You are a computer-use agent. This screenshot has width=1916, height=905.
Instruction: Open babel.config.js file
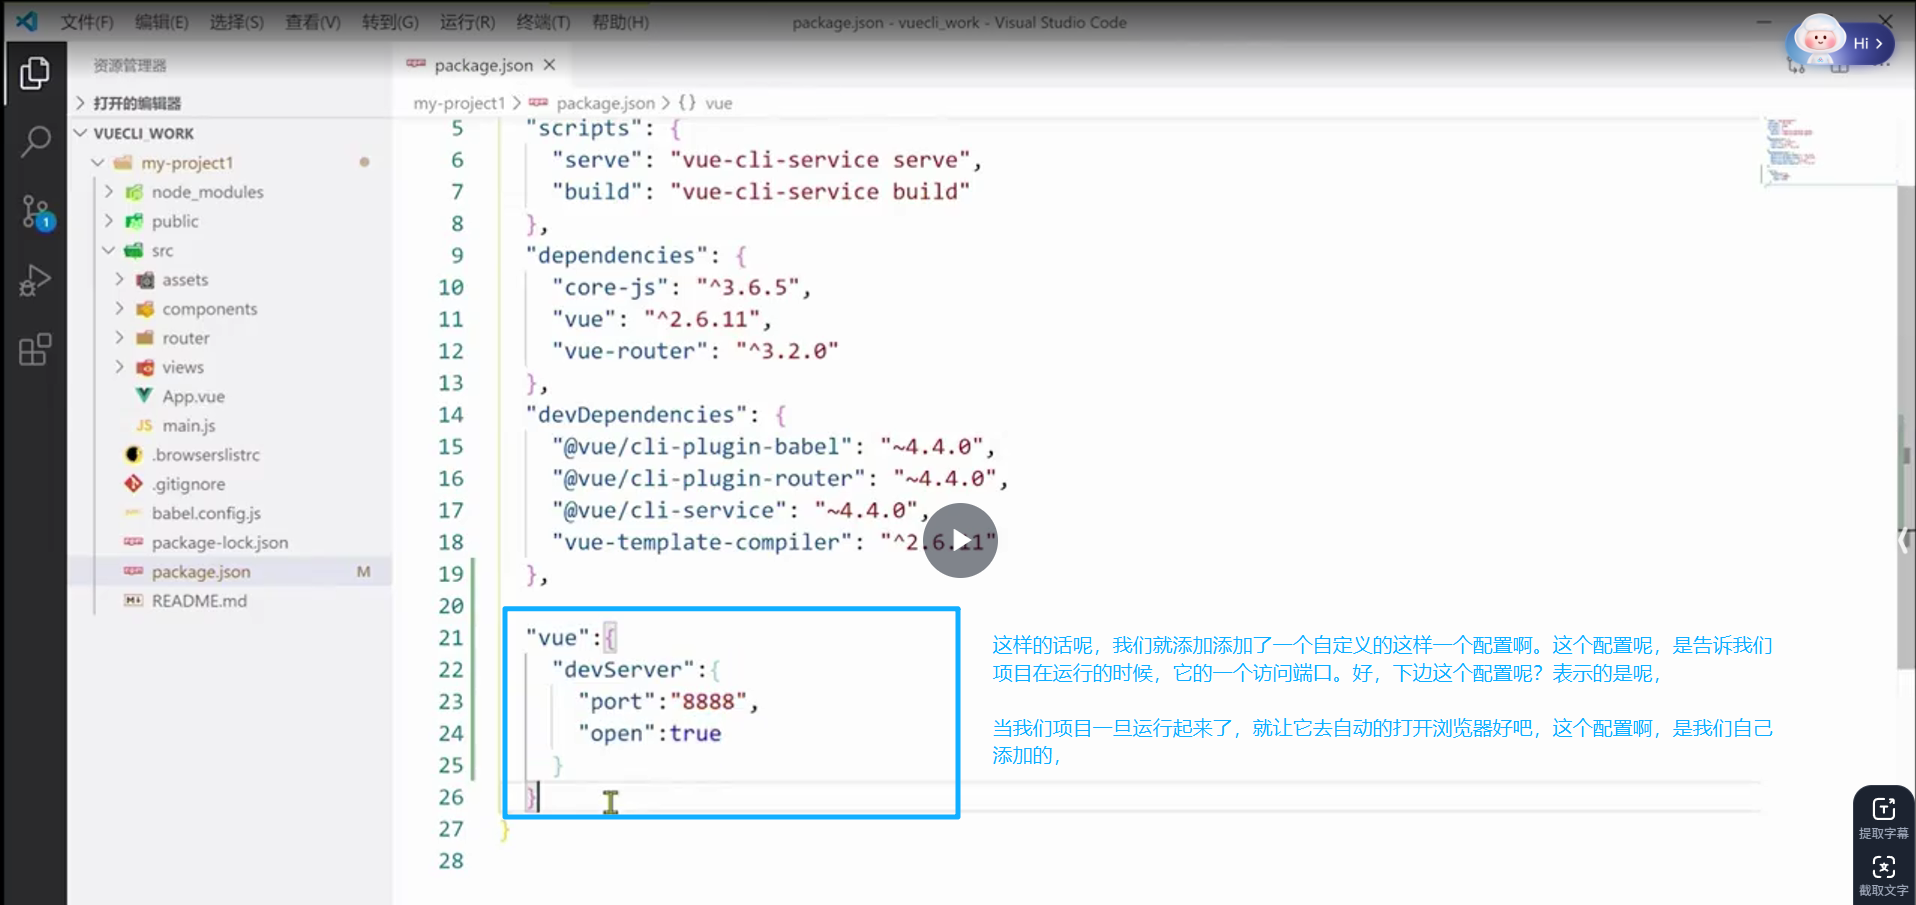pos(206,513)
